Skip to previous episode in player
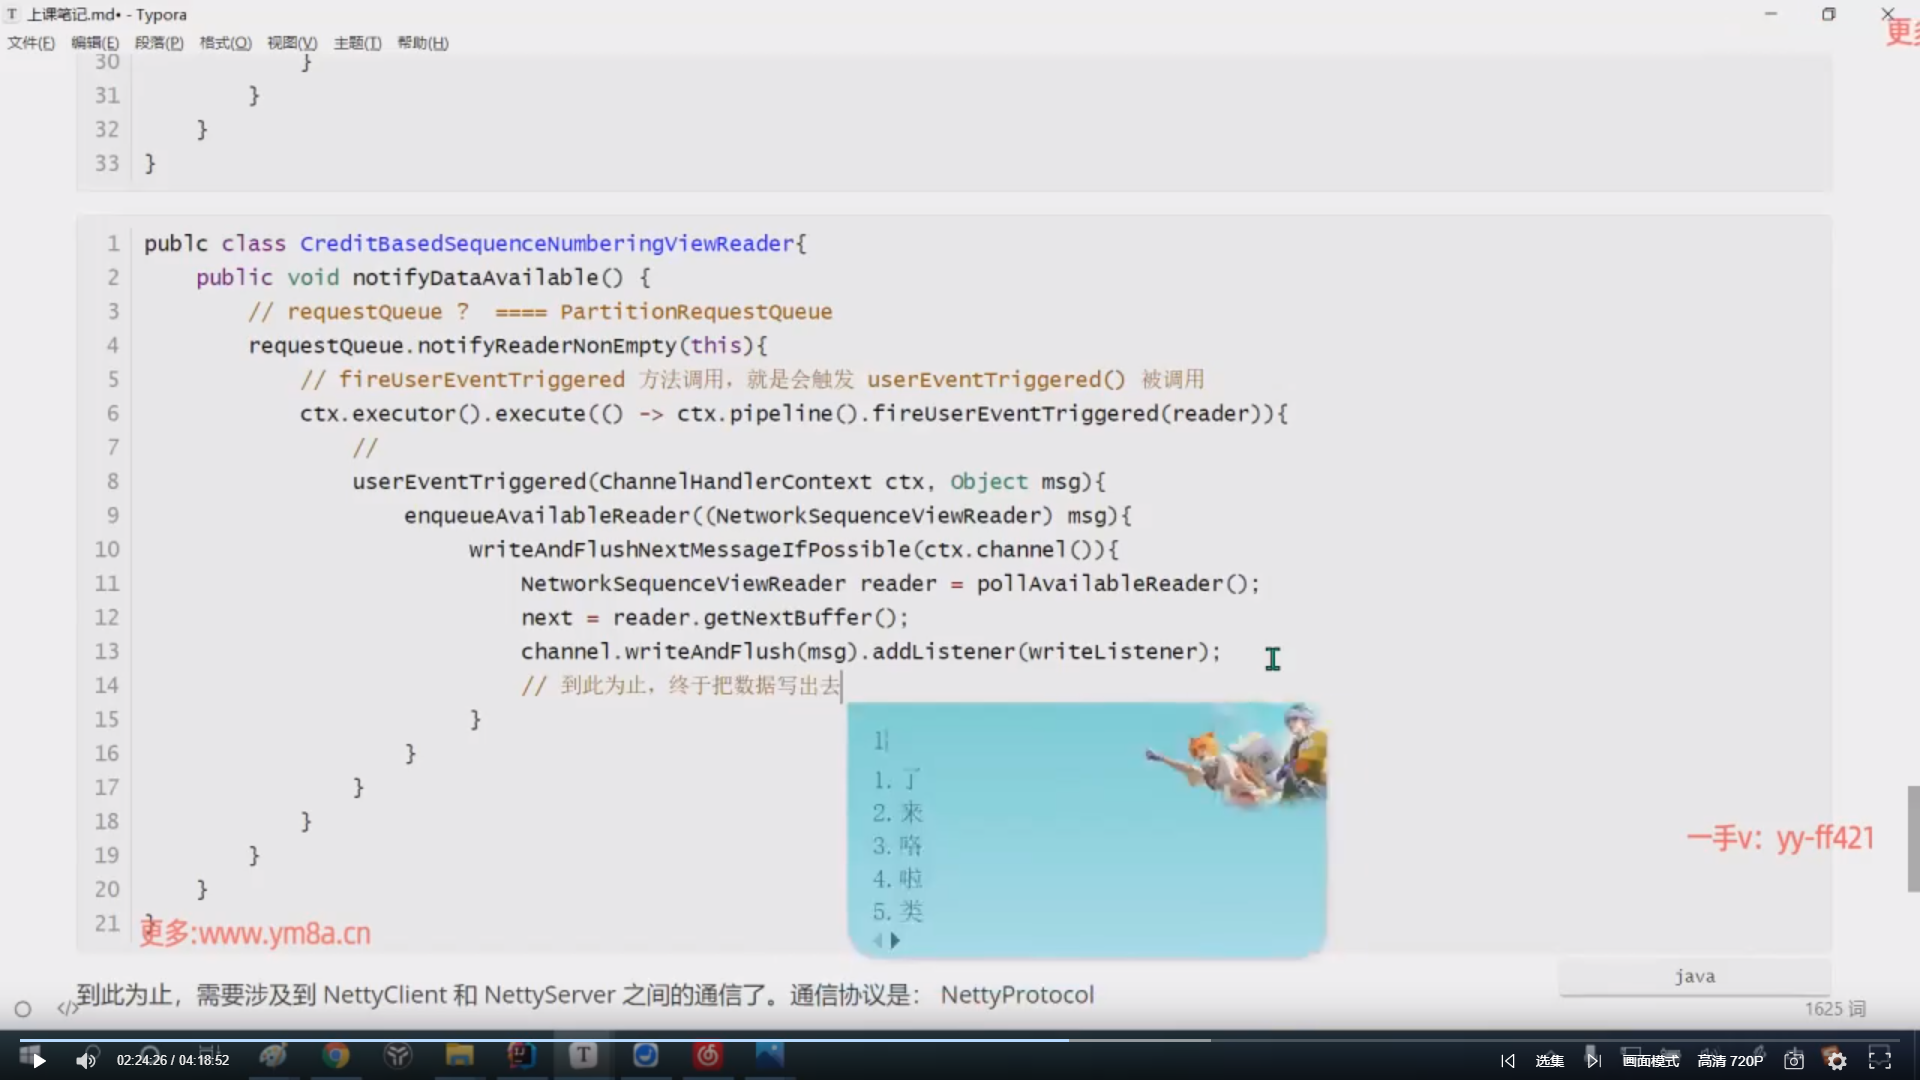Image resolution: width=1920 pixels, height=1080 pixels. 1508,1061
